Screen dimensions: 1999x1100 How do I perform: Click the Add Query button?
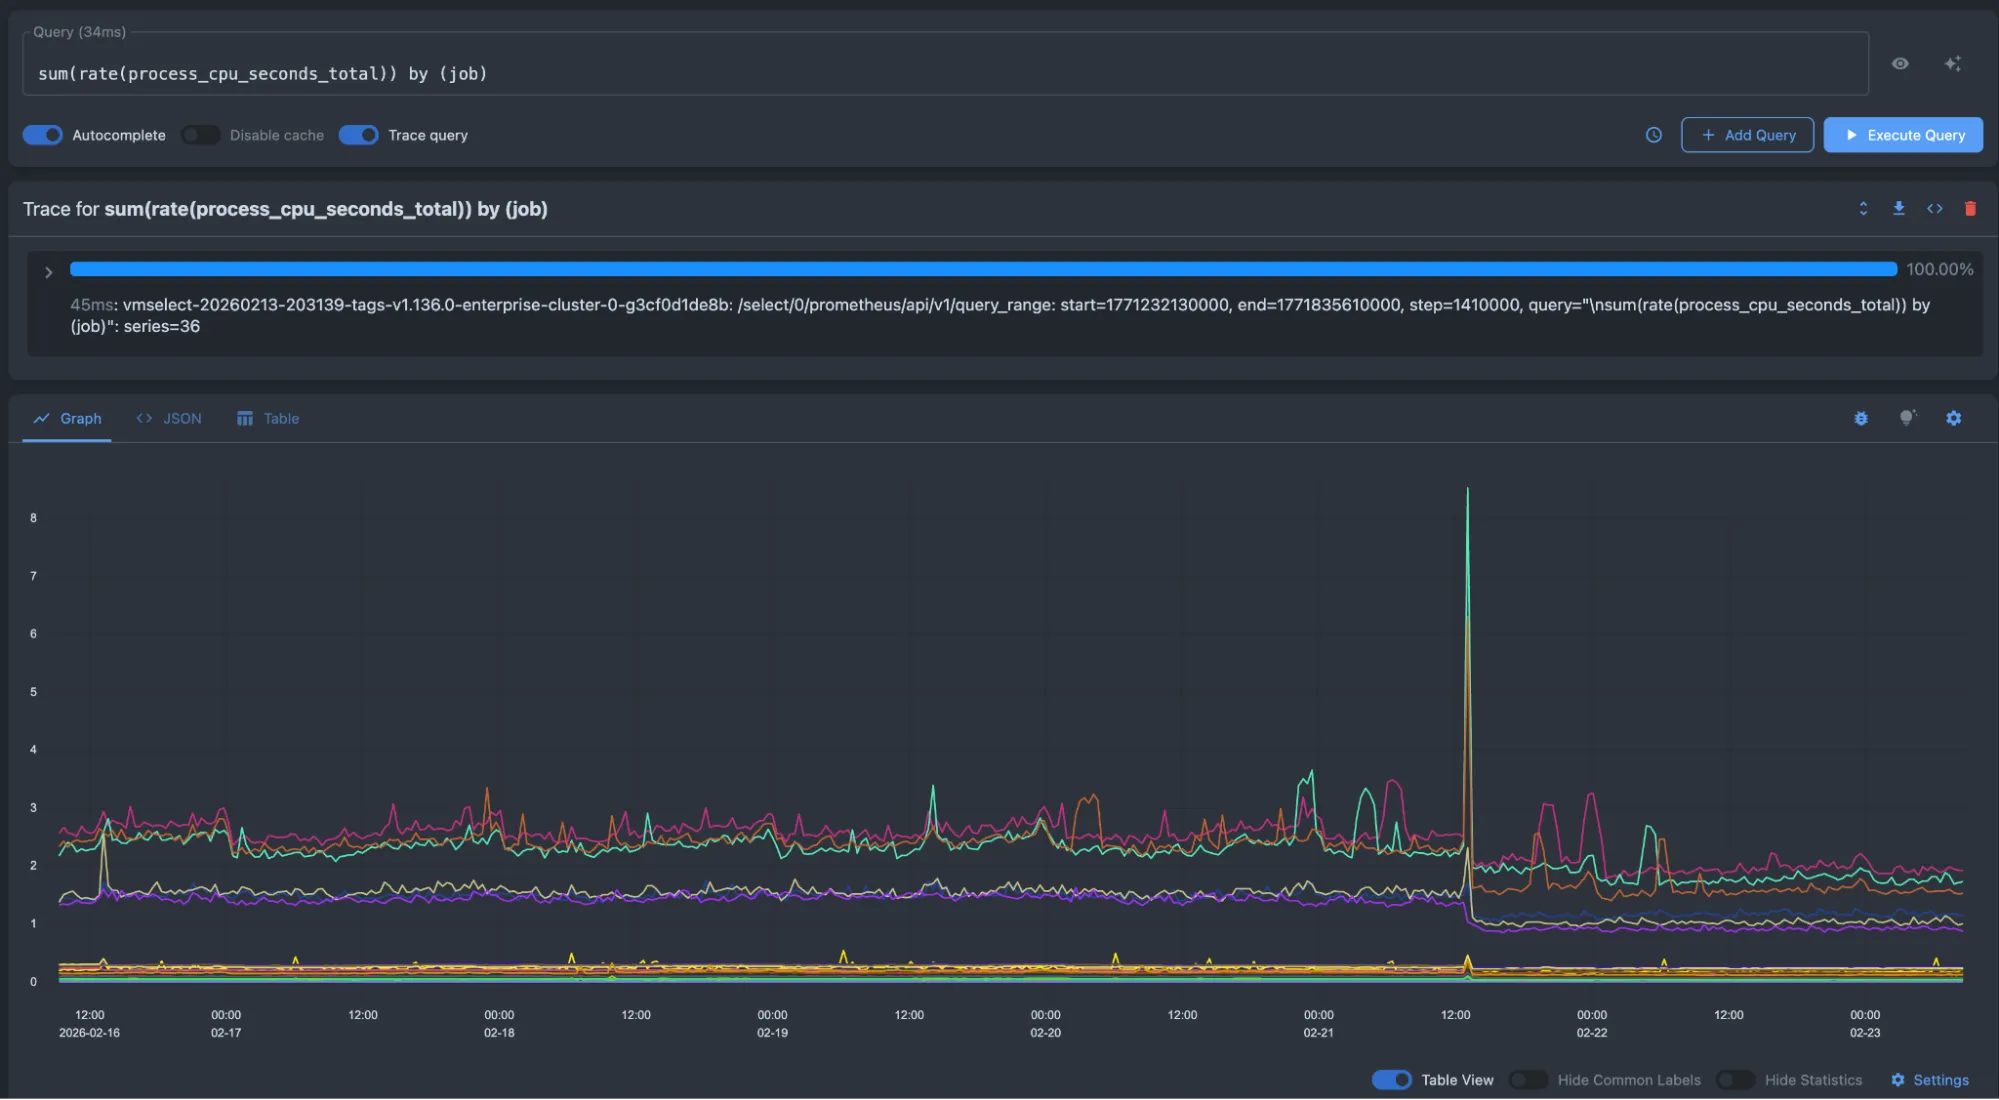coord(1747,135)
